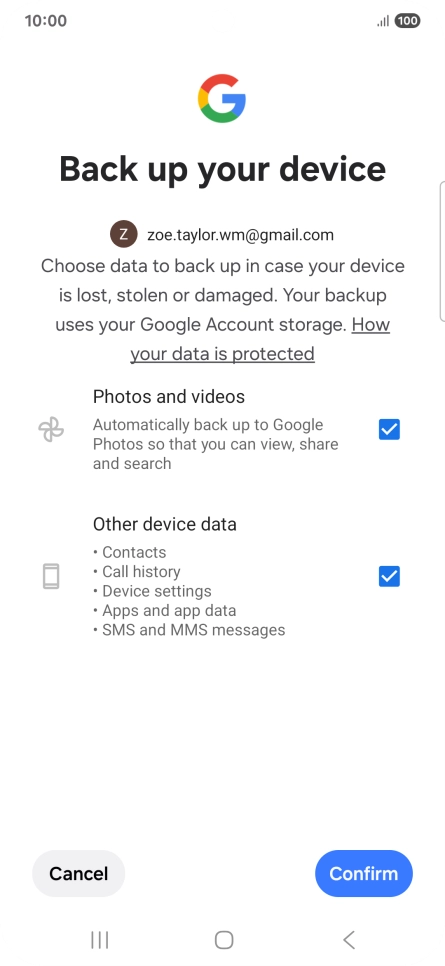Go to home via navigation bar
Image resolution: width=445 pixels, height=966 pixels.
pos(224,940)
